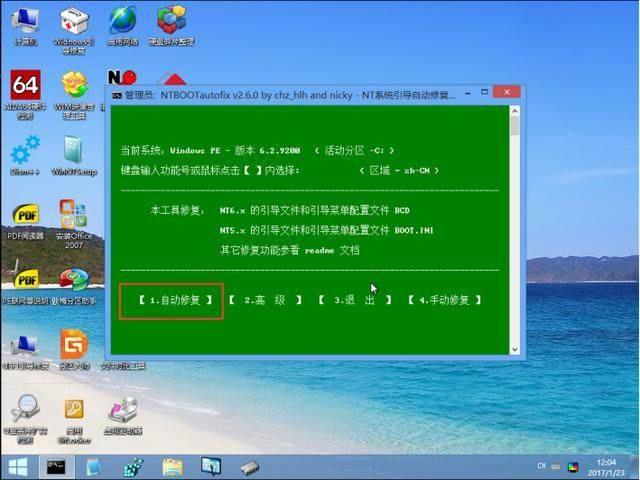Click the Windows Start button
The height and width of the screenshot is (480, 640).
coord(18,467)
